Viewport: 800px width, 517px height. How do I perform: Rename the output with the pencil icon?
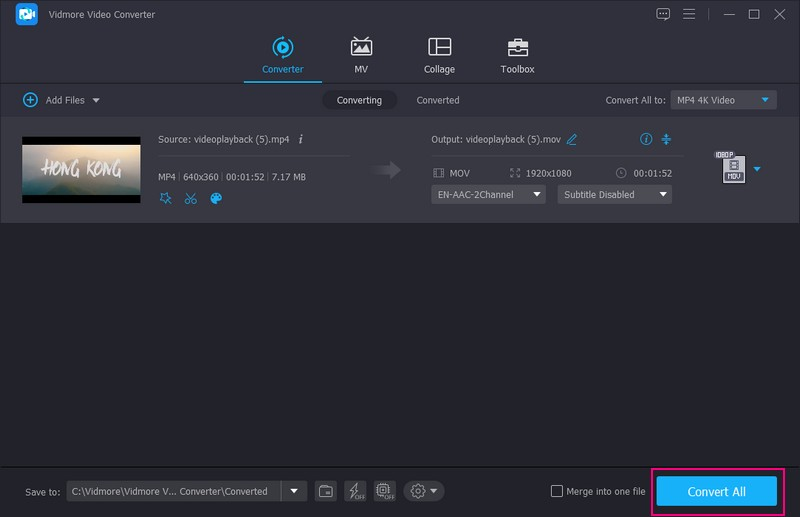tap(572, 139)
